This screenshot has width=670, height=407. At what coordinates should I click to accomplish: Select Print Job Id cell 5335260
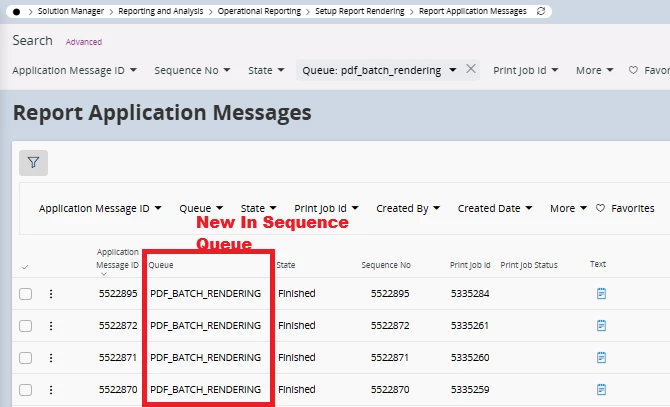coord(470,357)
